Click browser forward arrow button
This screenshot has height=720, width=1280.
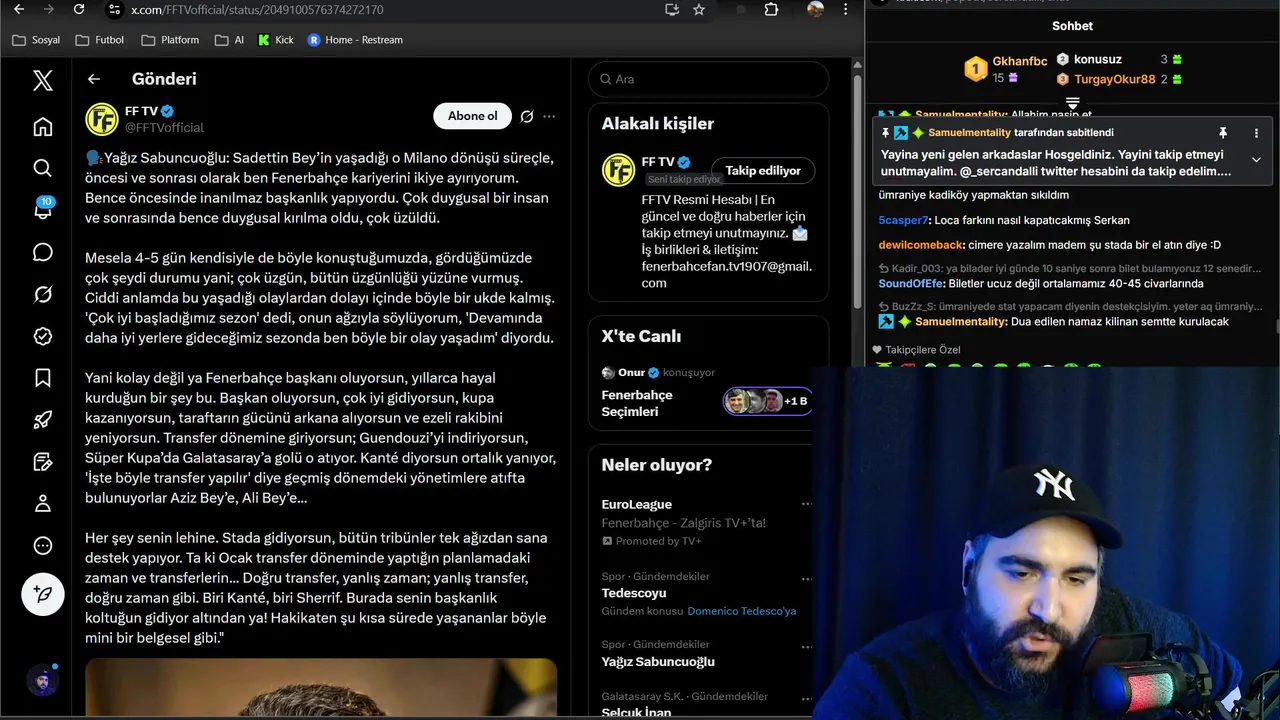tap(49, 9)
